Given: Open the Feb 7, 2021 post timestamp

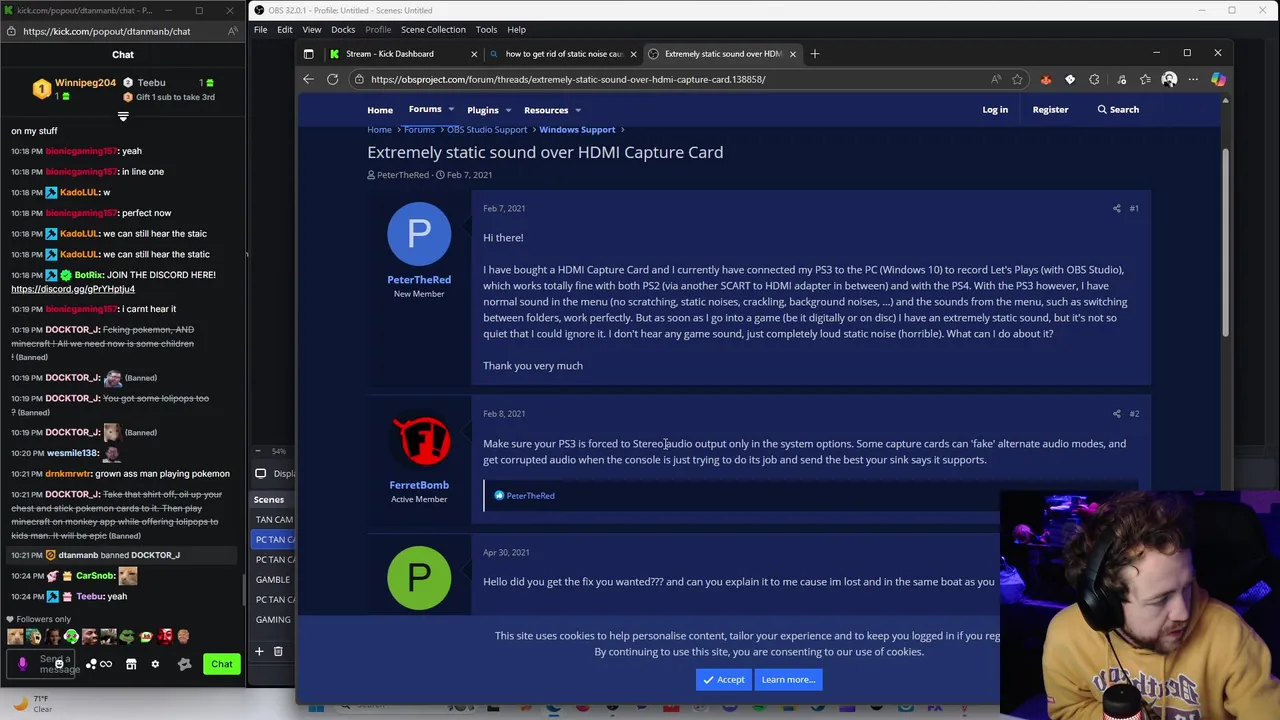Looking at the screenshot, I should click(x=504, y=208).
